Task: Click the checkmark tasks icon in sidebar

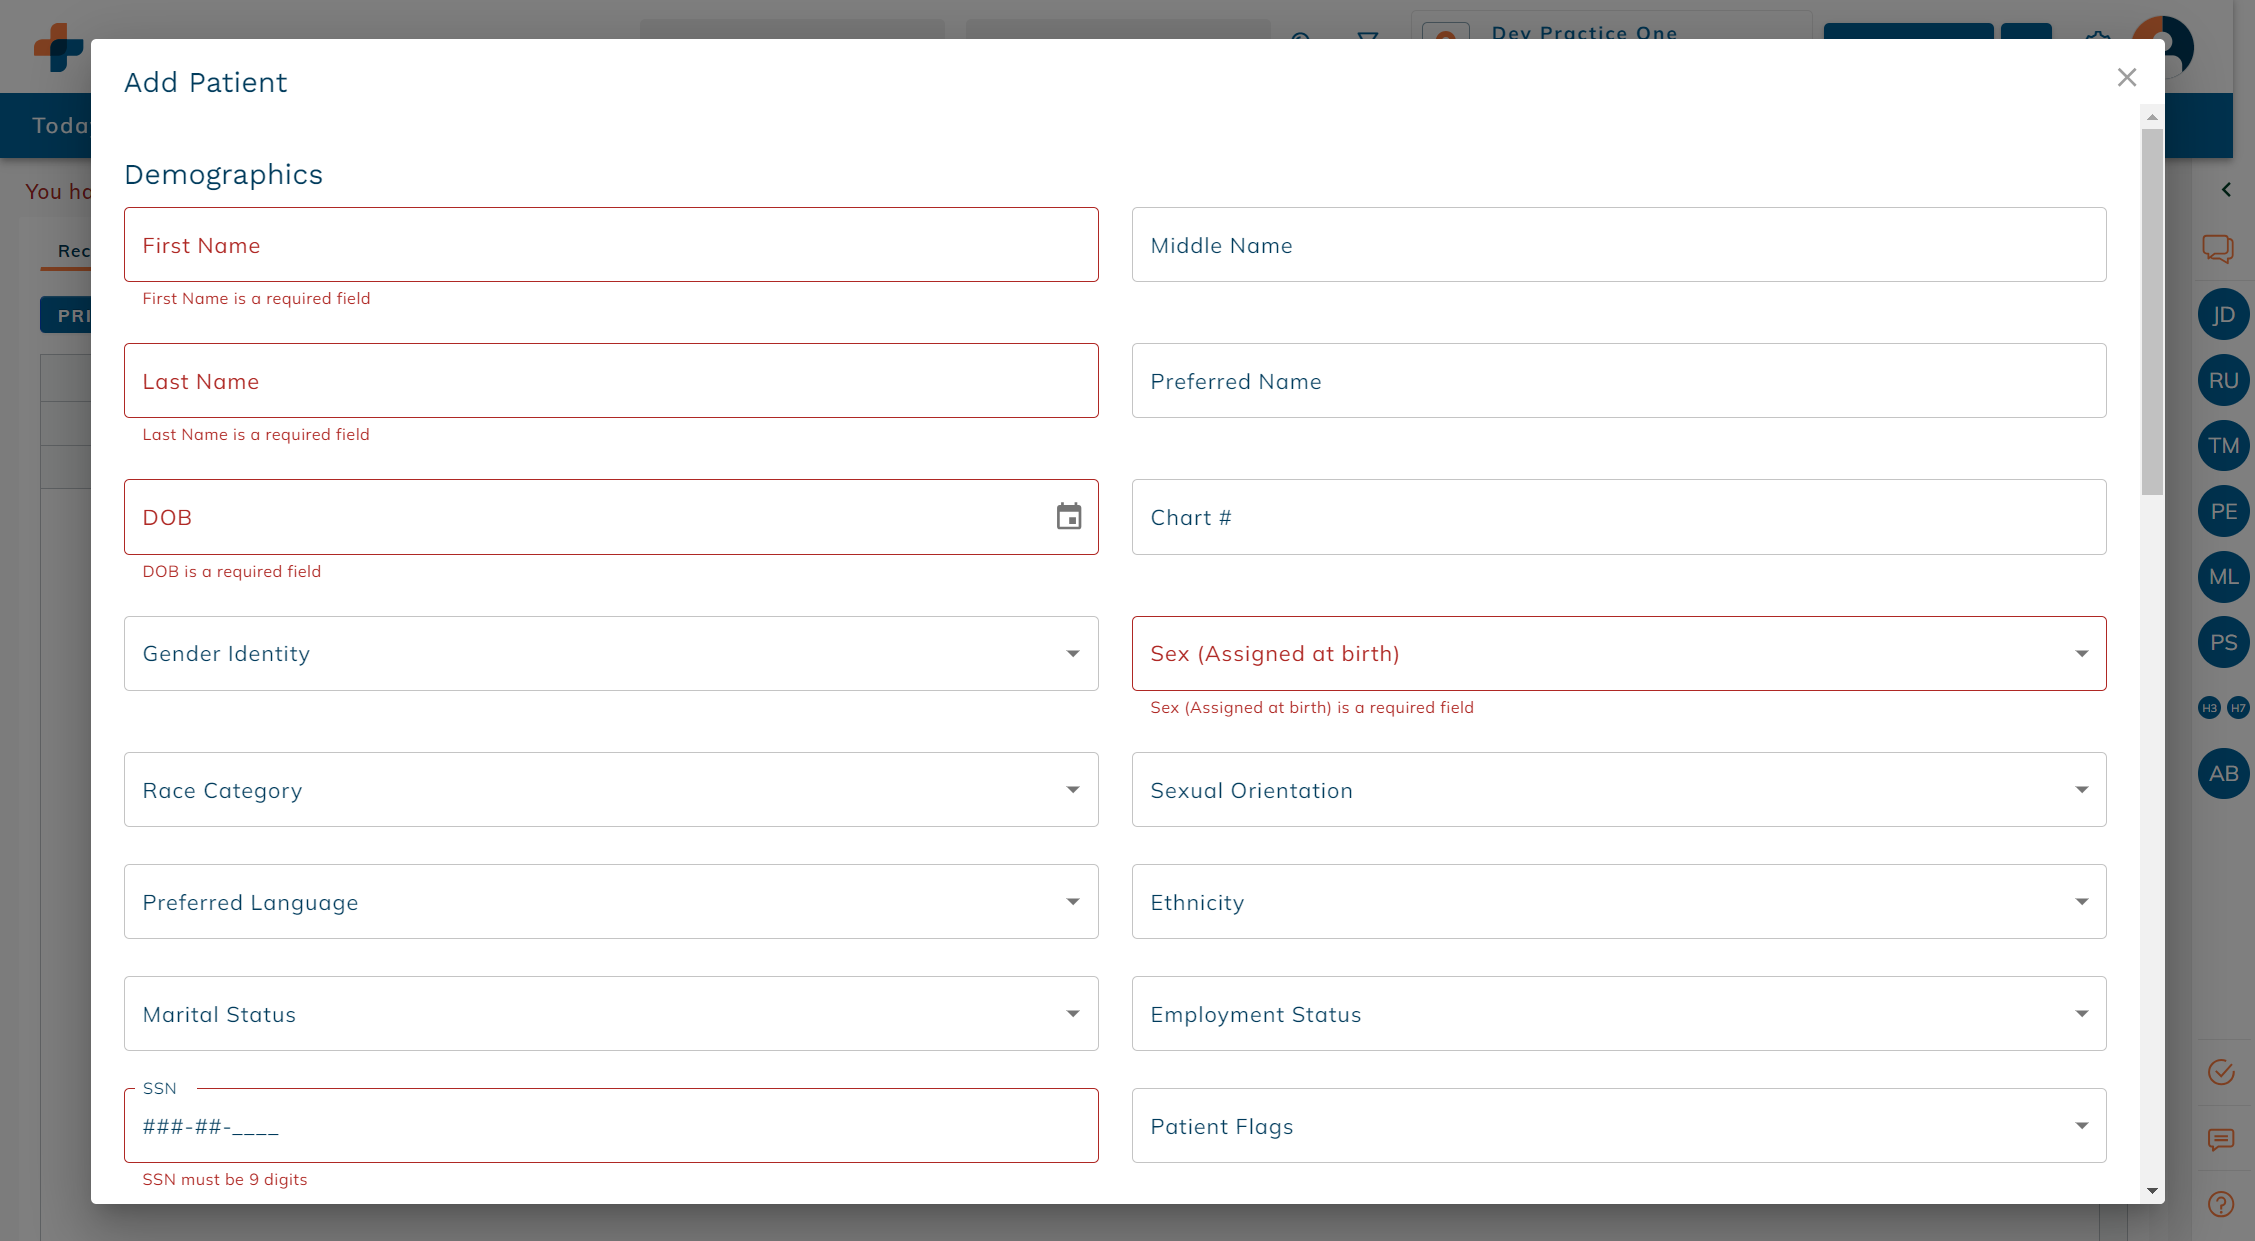Action: tap(2220, 1072)
